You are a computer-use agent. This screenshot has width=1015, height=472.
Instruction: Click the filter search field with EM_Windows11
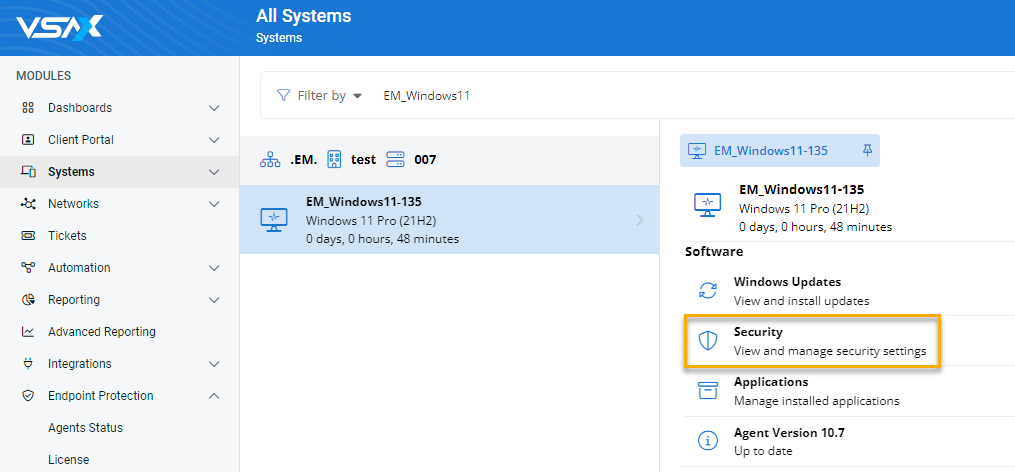(x=600, y=96)
